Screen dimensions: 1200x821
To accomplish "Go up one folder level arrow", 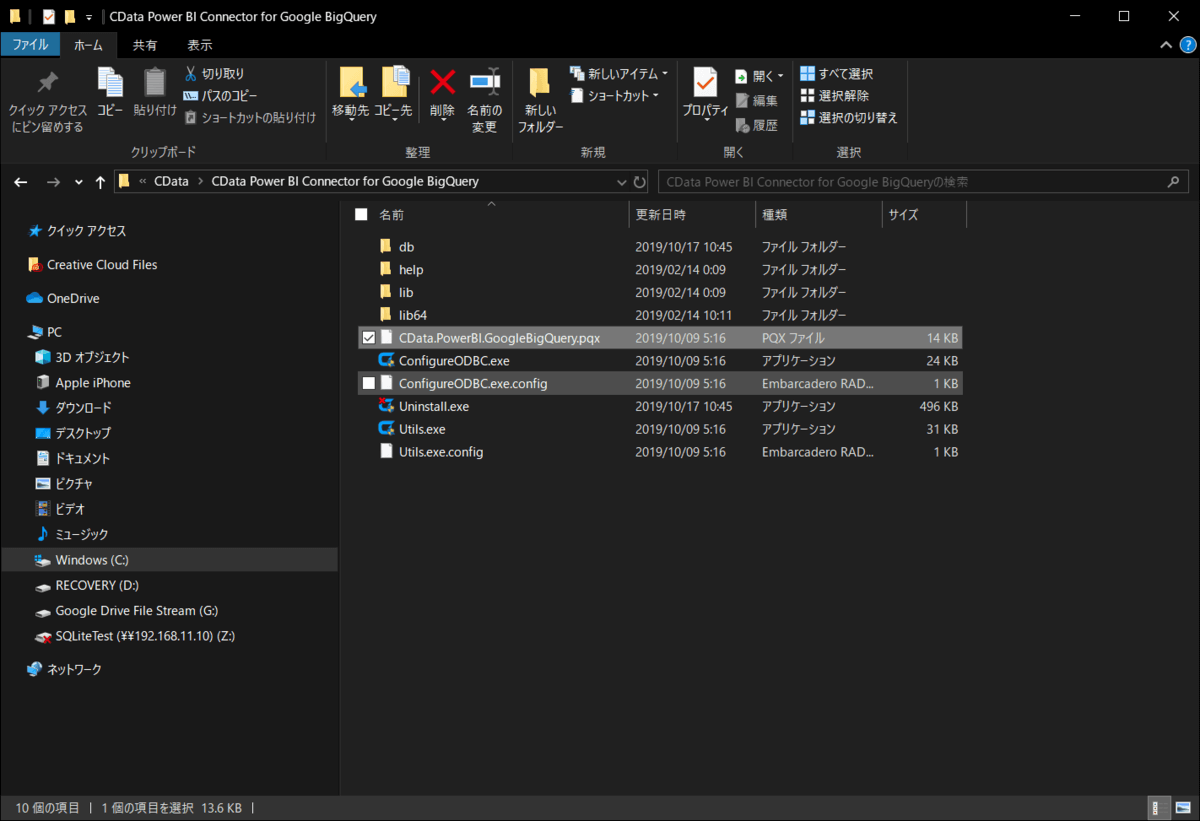I will (x=100, y=182).
